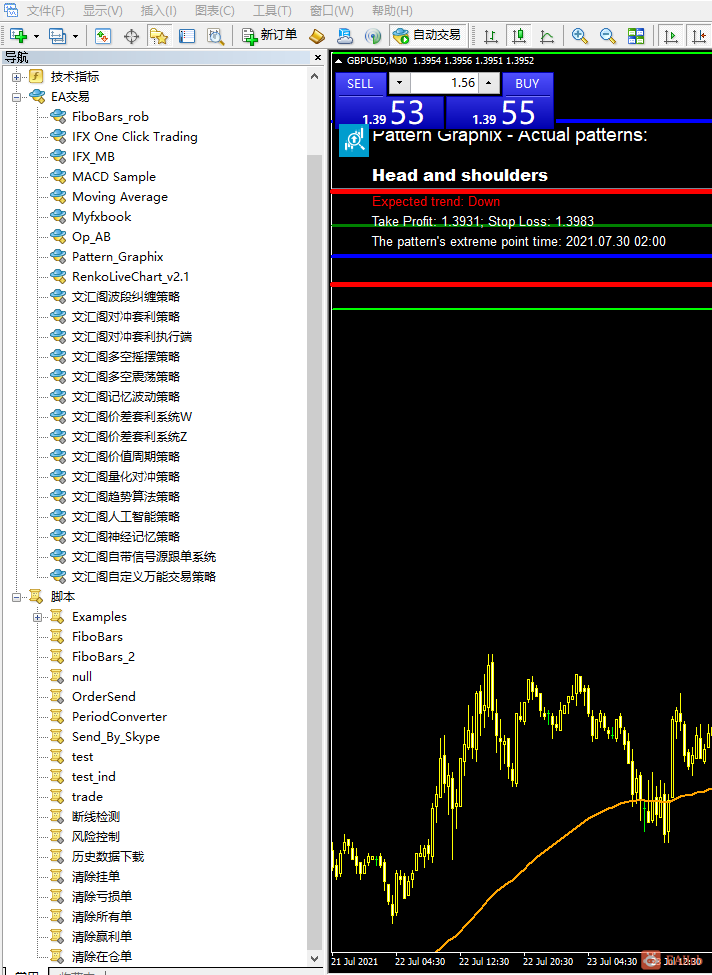Show the Data Window crosshair icon
Screen dimensions: 712x975
tap(131, 36)
